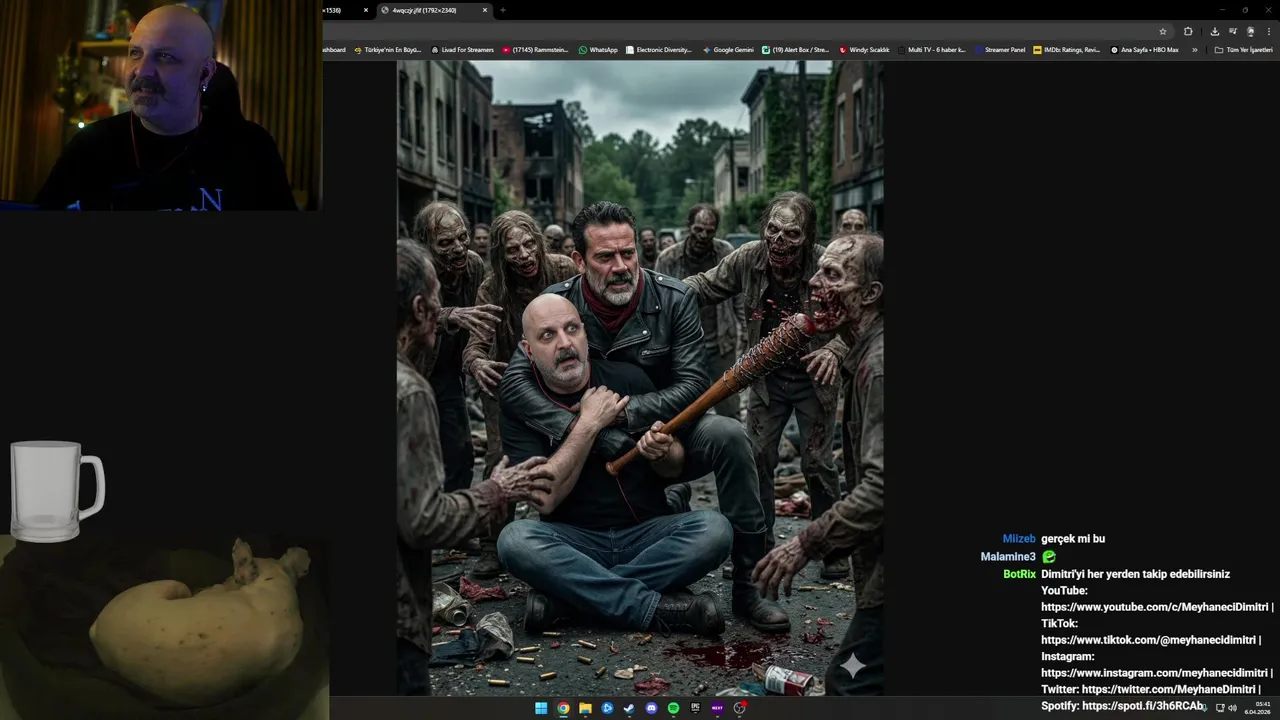Open the Ana Sayfa • HBO Max bookmark
Viewport: 1280px width, 720px height.
[x=1145, y=49]
